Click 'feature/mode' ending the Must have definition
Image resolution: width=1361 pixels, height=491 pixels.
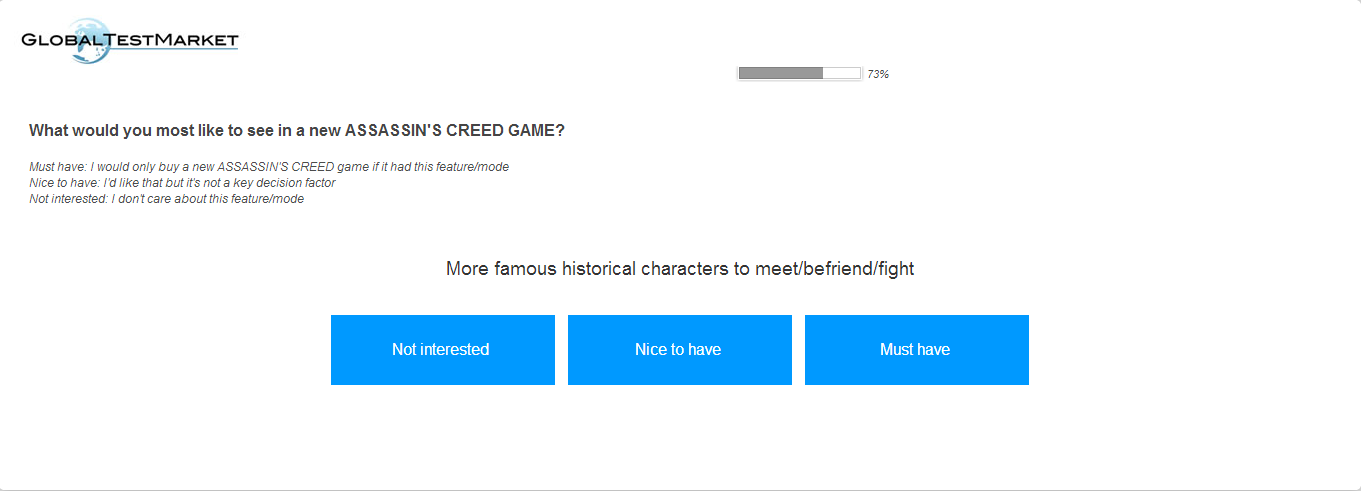click(474, 167)
